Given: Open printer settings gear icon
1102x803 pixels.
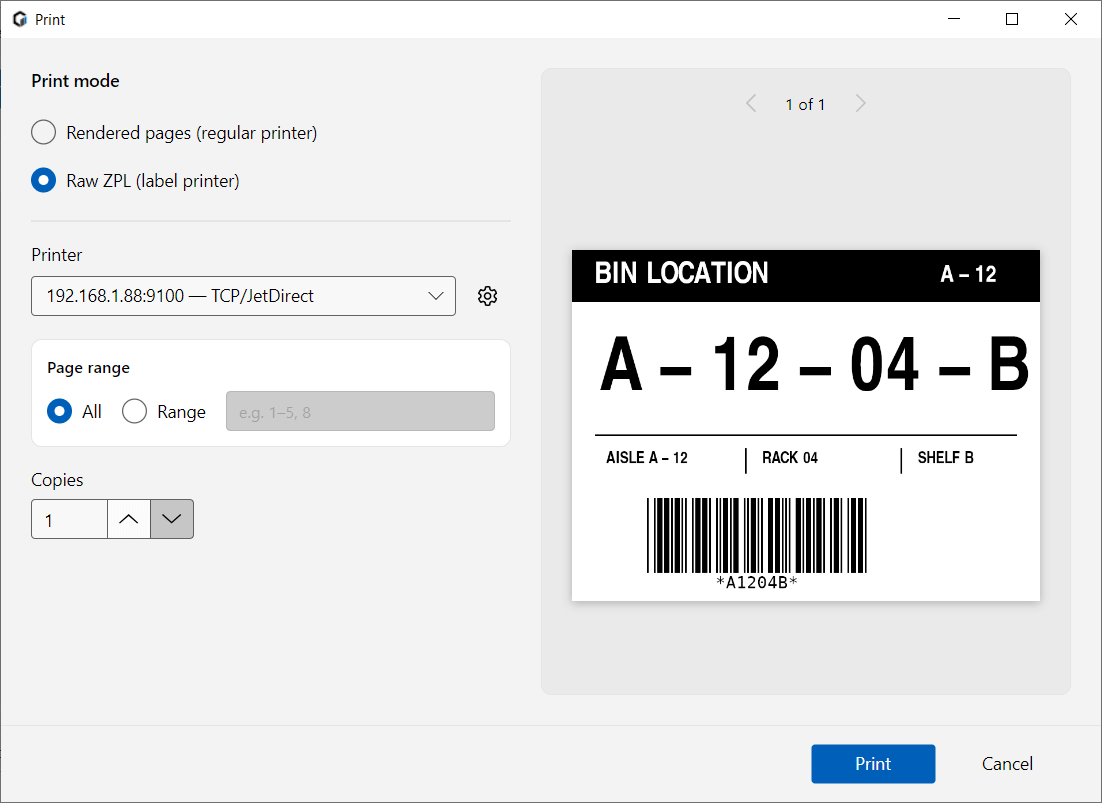Looking at the screenshot, I should pos(487,296).
